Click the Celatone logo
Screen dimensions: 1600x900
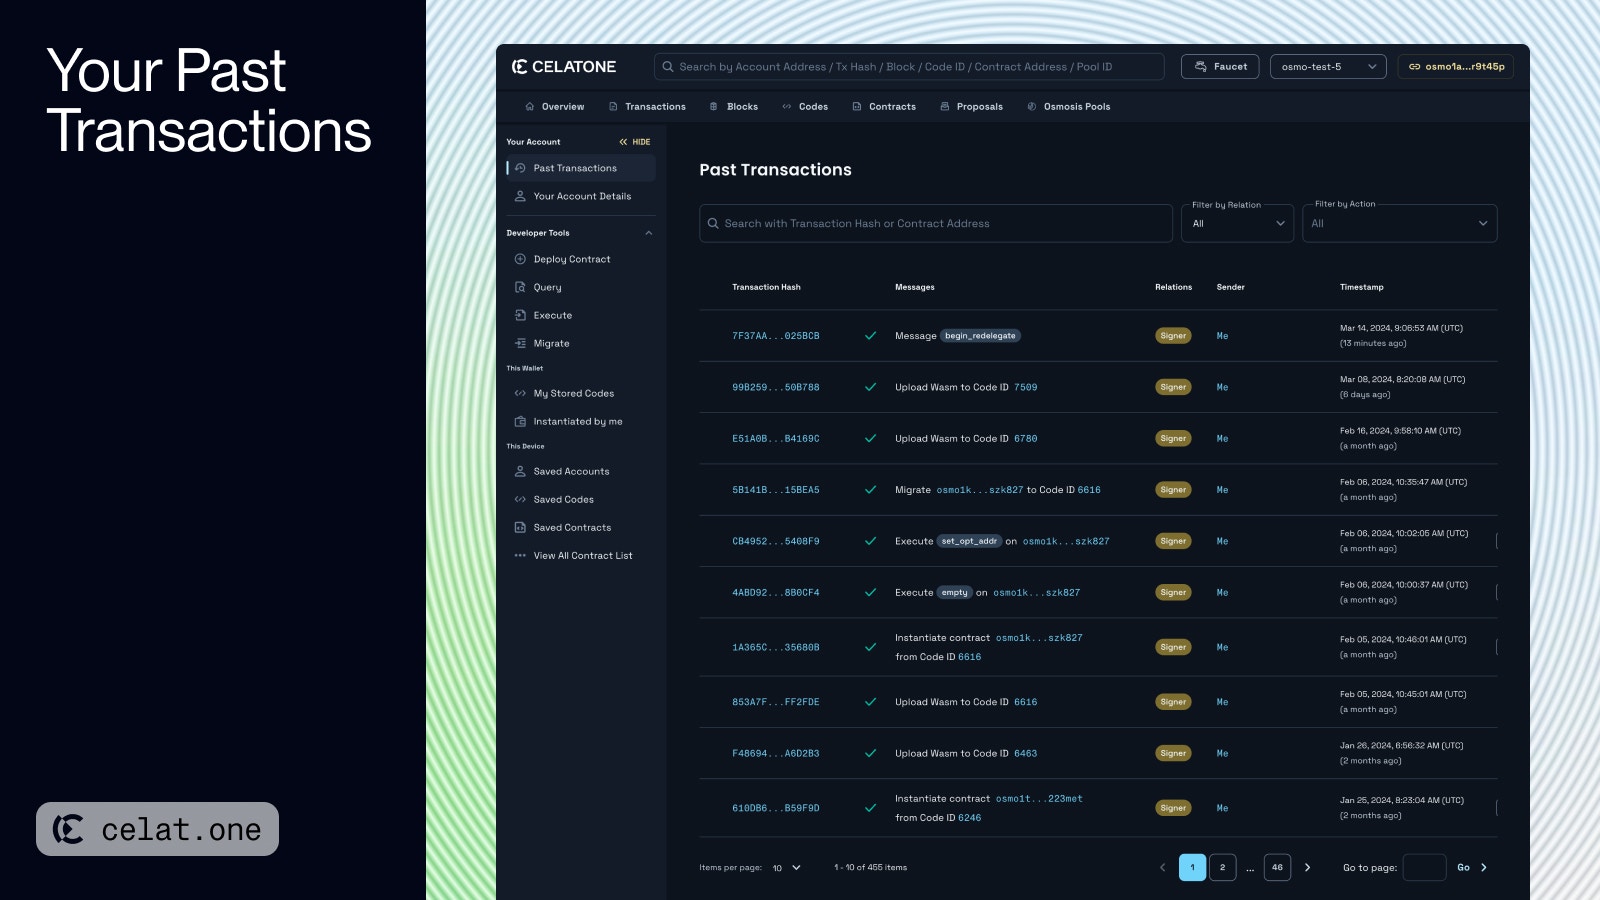[564, 67]
